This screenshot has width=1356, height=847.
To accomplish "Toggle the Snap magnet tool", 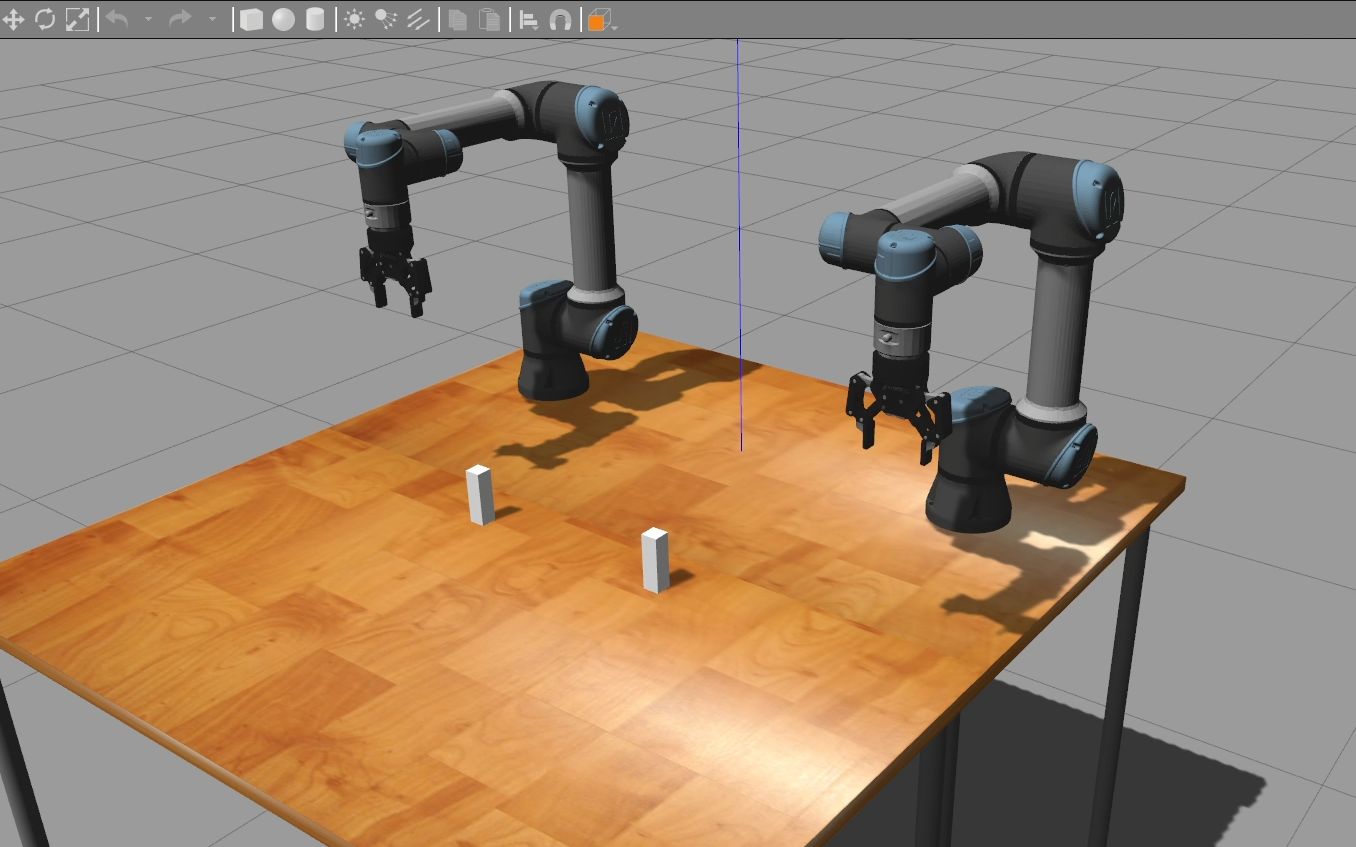I will 561,19.
